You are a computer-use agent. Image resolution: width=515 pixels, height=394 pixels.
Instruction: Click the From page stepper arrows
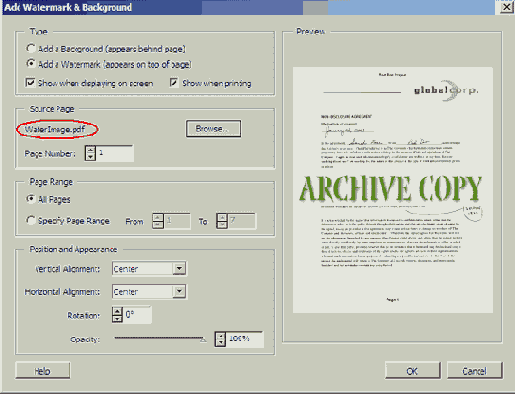158,221
